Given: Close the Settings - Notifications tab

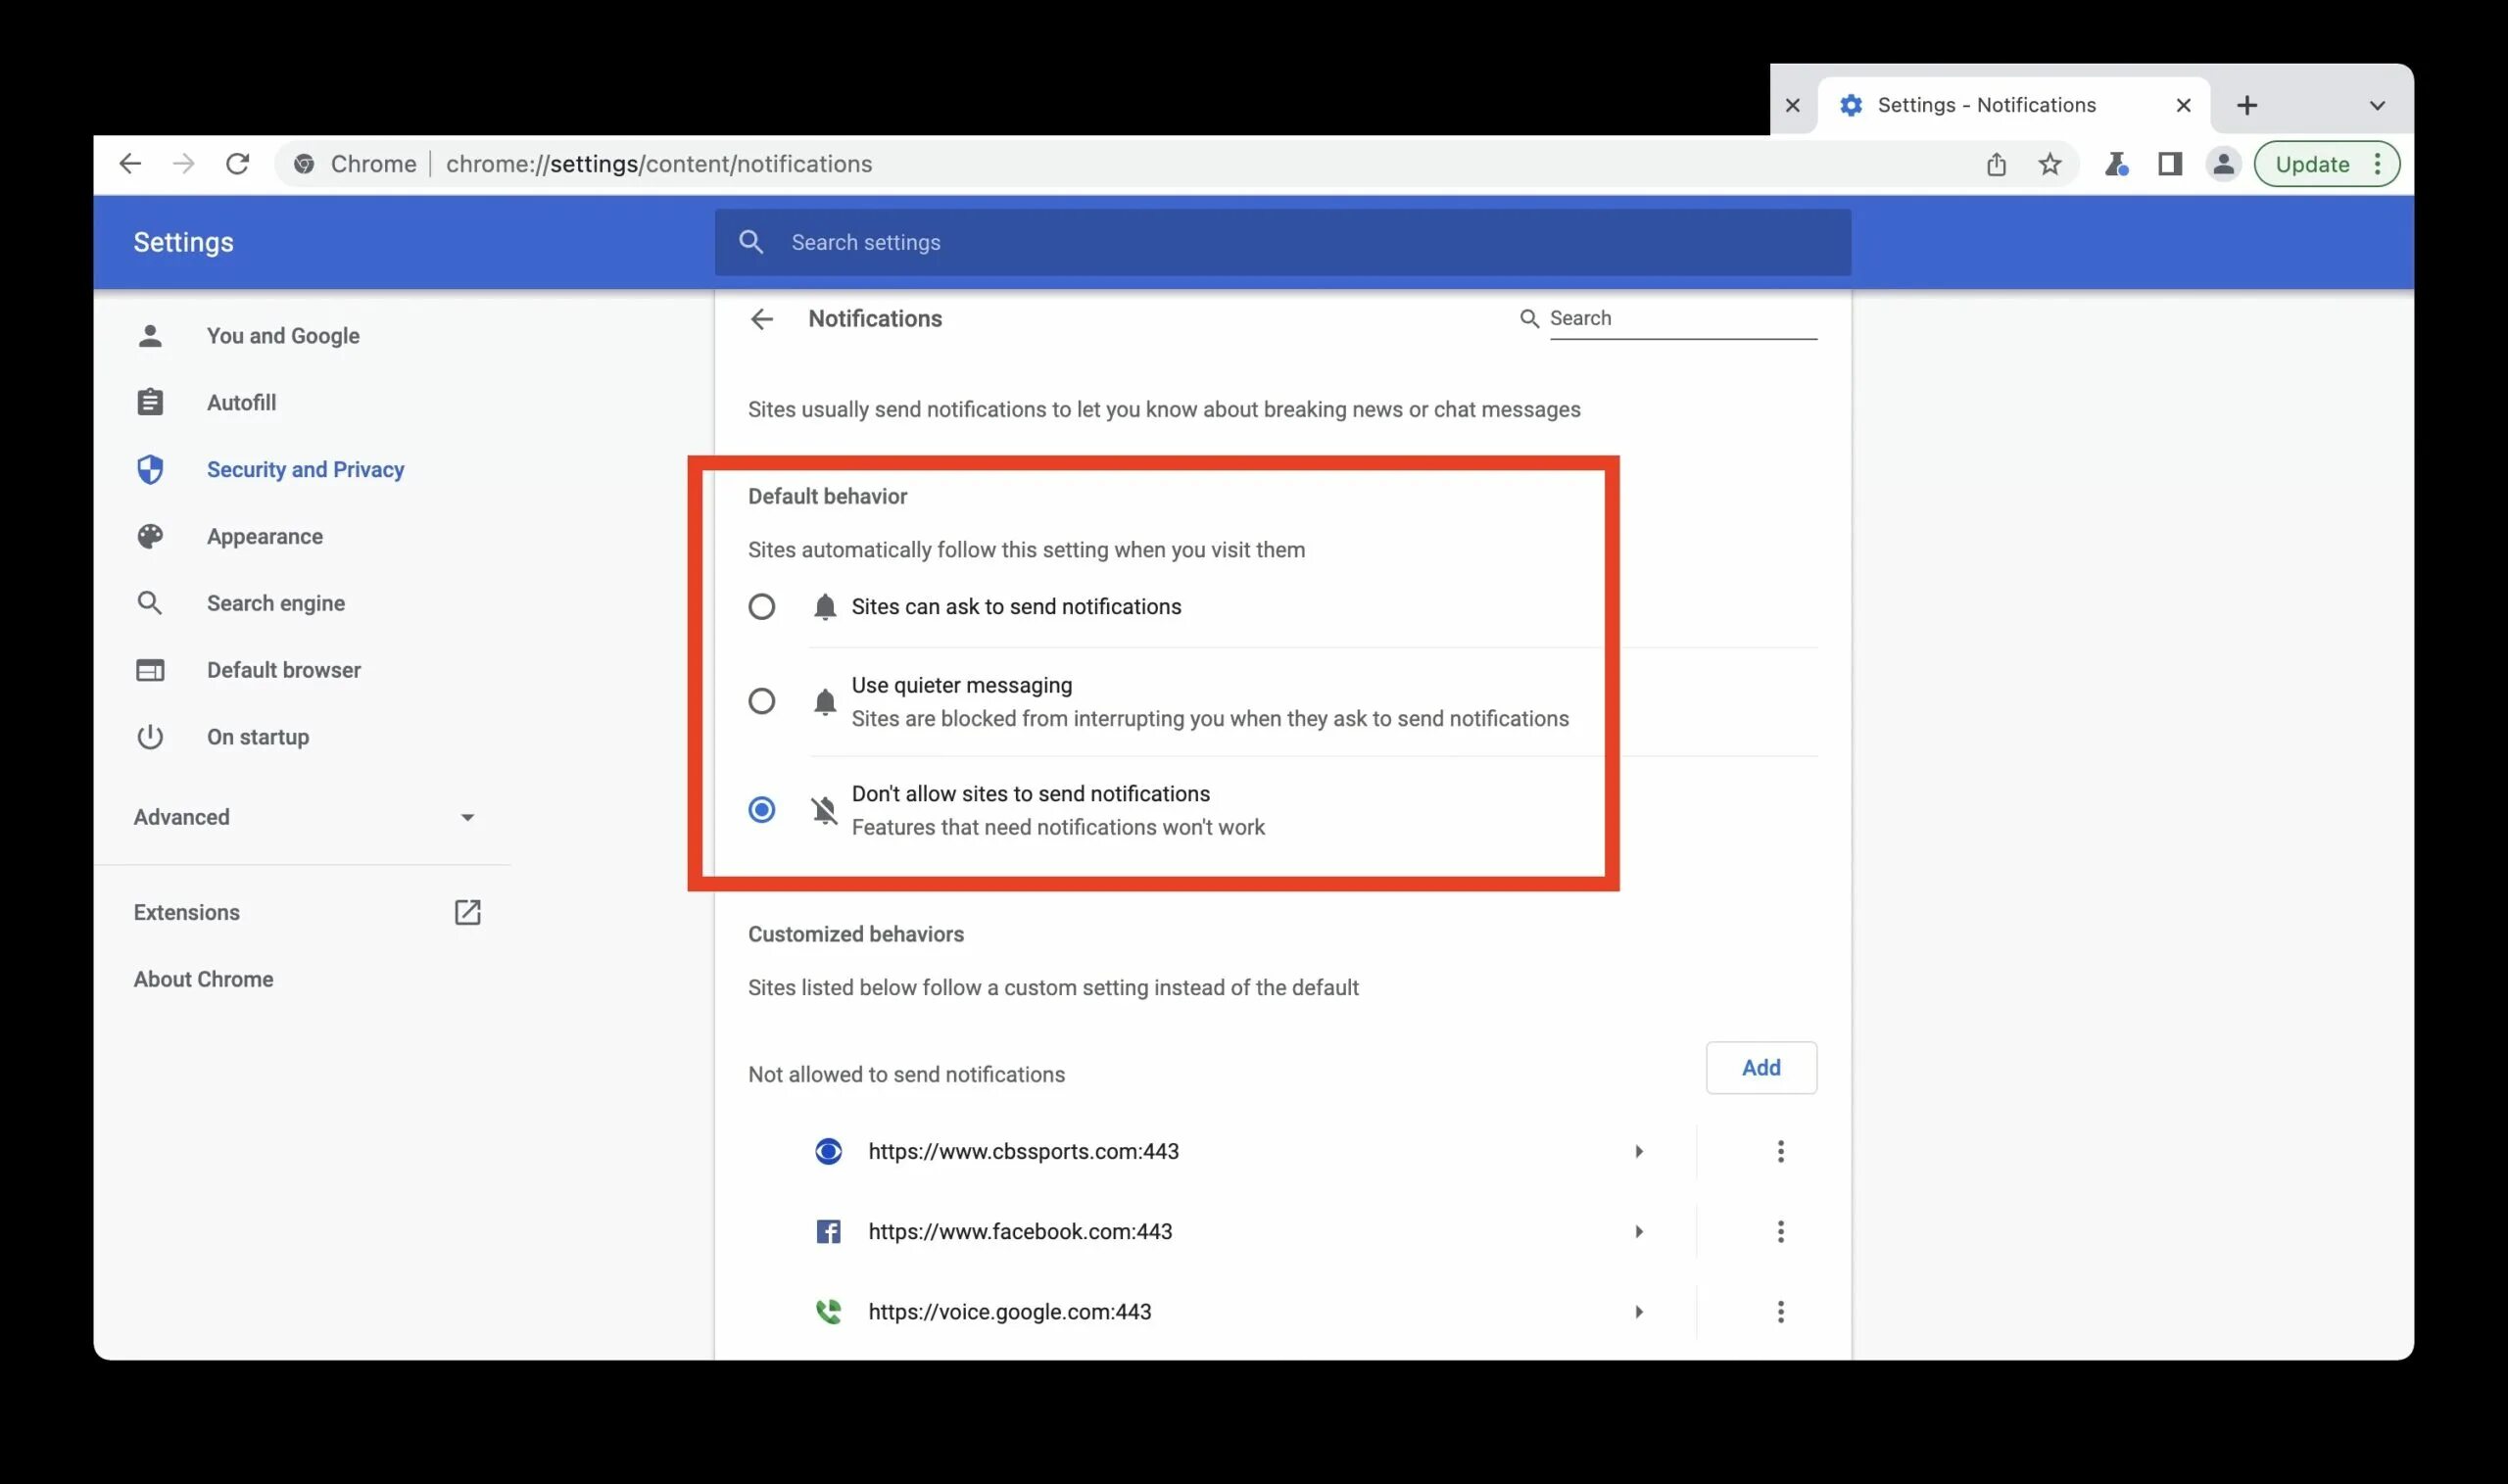Looking at the screenshot, I should 2184,105.
